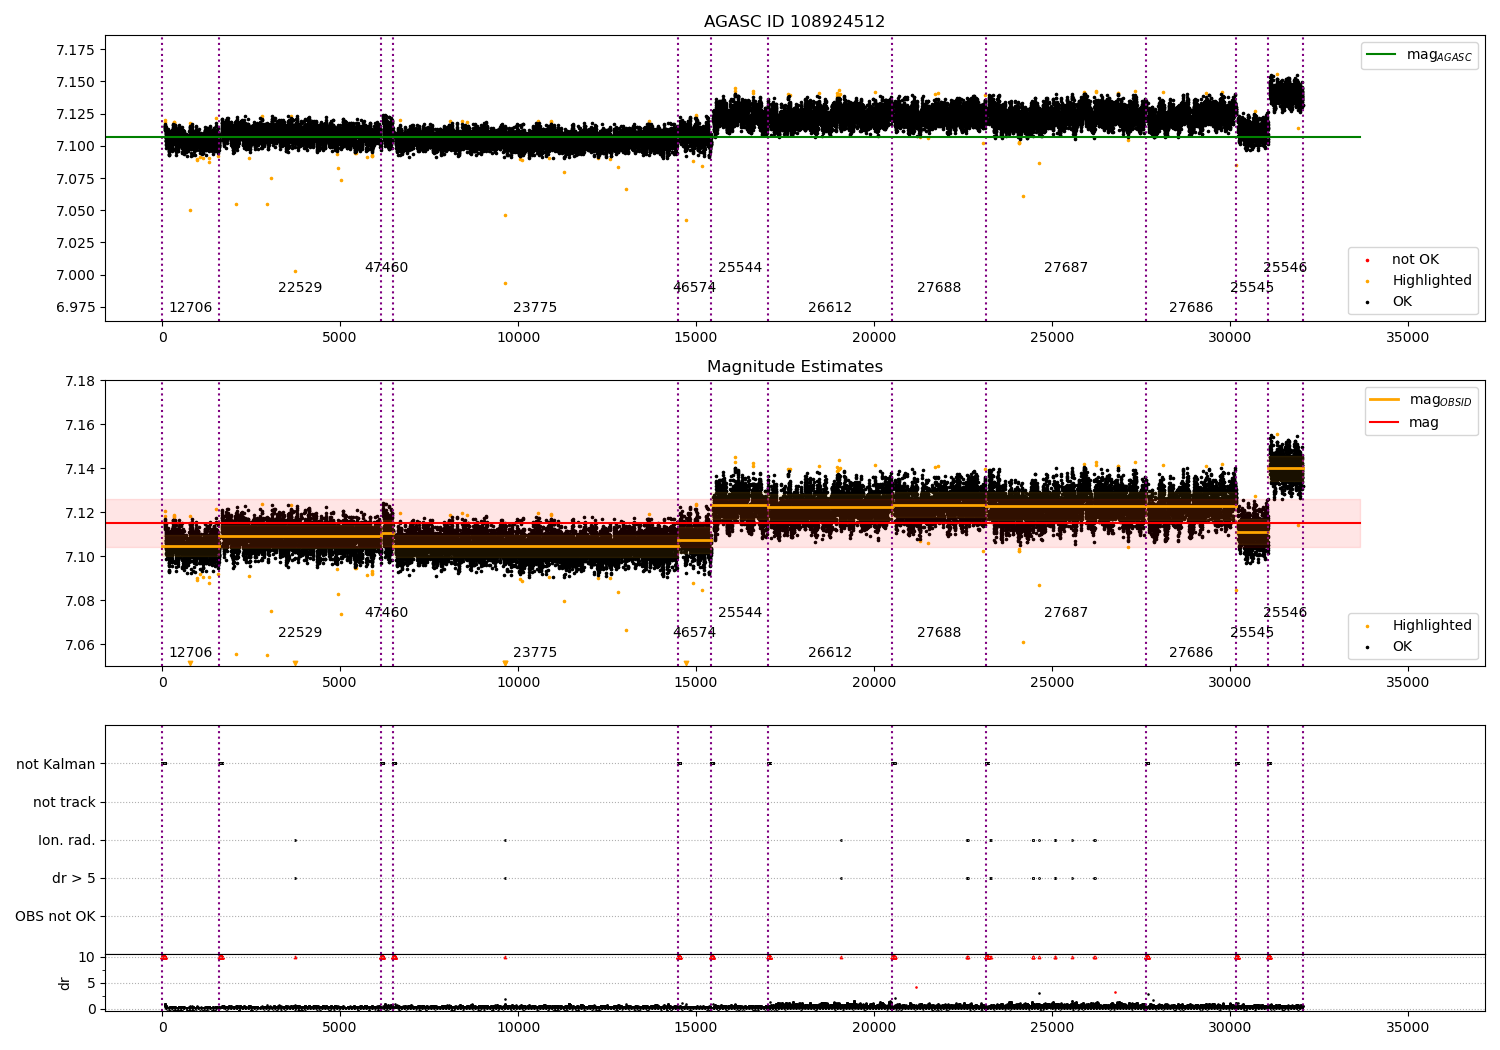Click the mag OBSID legend label
1500x1050 pixels.
pyautogui.click(x=1440, y=400)
